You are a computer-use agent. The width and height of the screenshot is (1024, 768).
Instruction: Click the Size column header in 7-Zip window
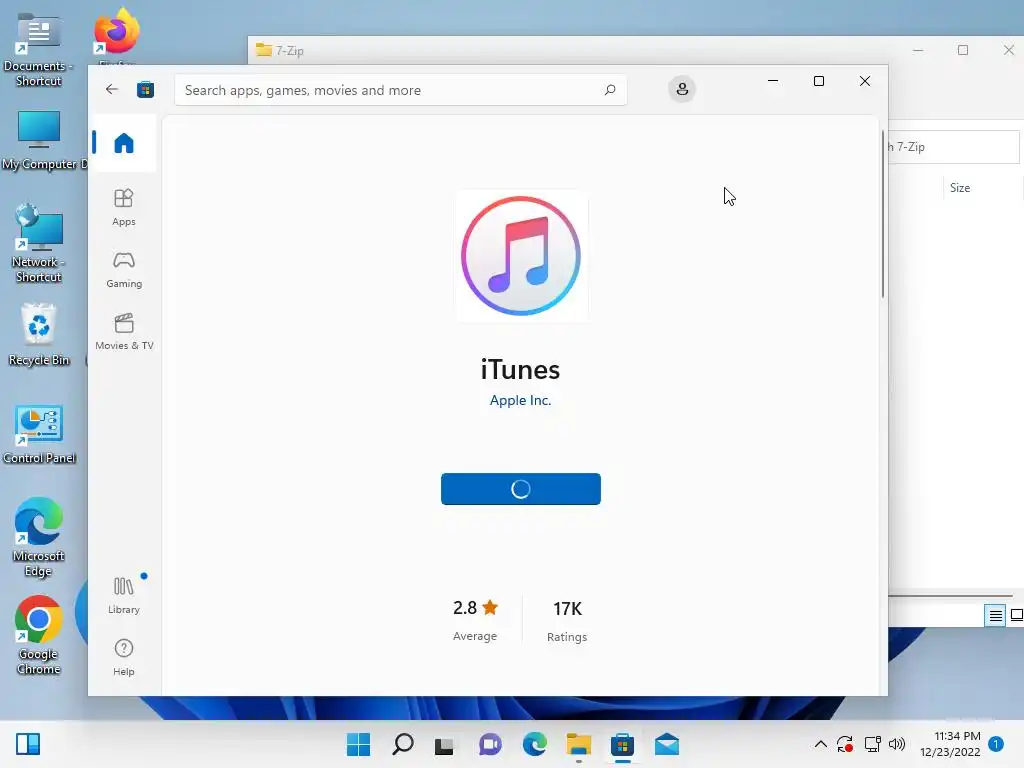(x=959, y=188)
